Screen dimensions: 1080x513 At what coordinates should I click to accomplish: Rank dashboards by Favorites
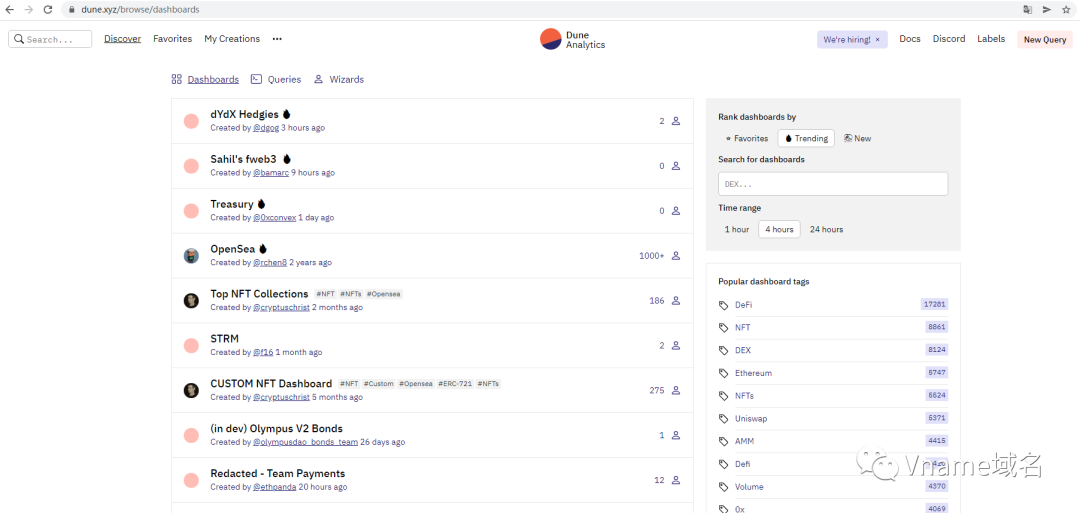[747, 138]
